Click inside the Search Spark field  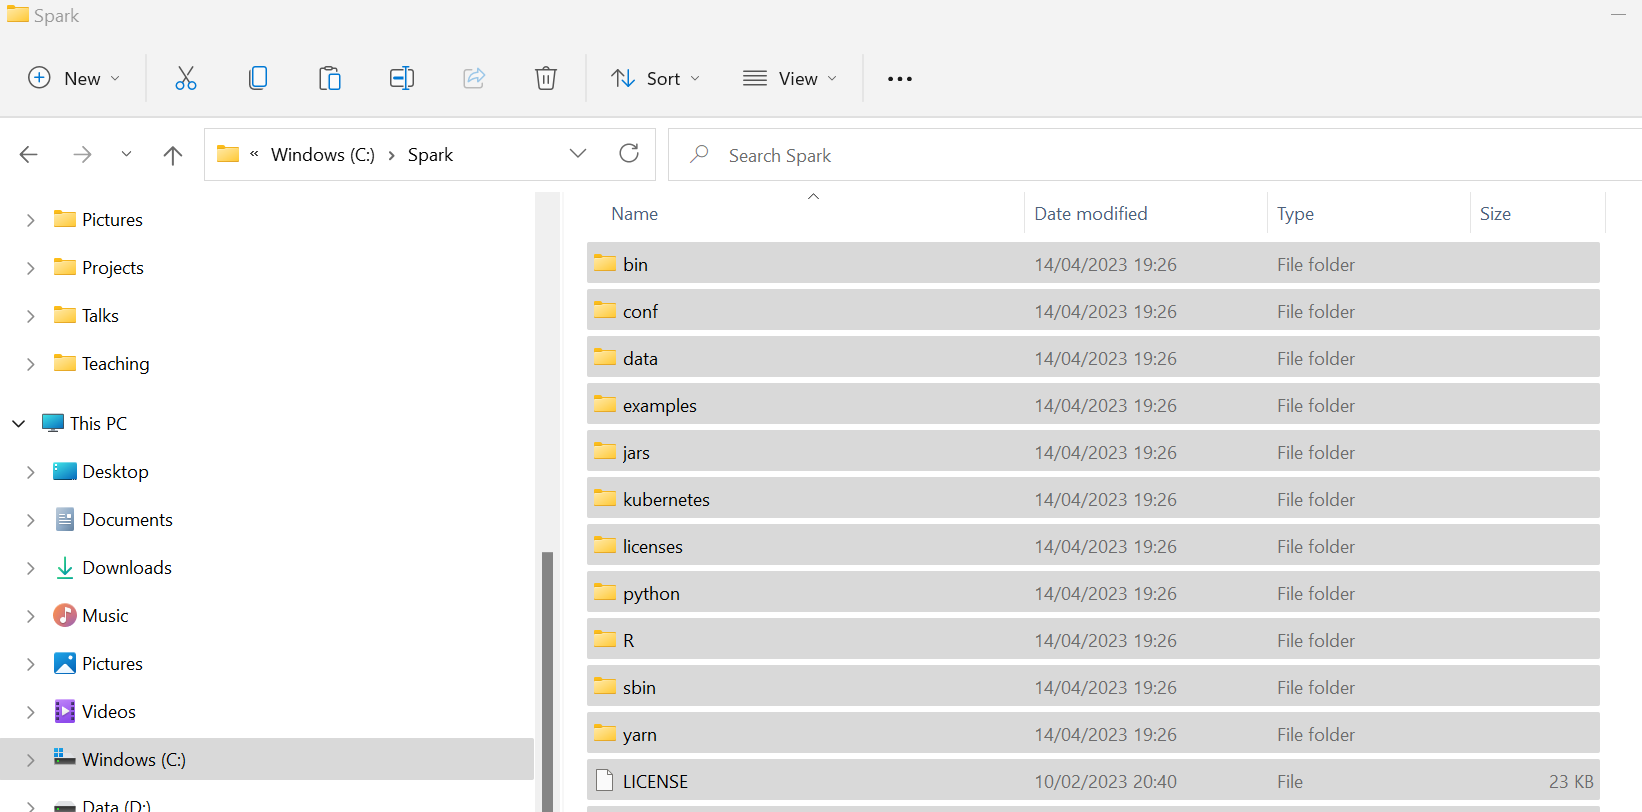point(1155,155)
